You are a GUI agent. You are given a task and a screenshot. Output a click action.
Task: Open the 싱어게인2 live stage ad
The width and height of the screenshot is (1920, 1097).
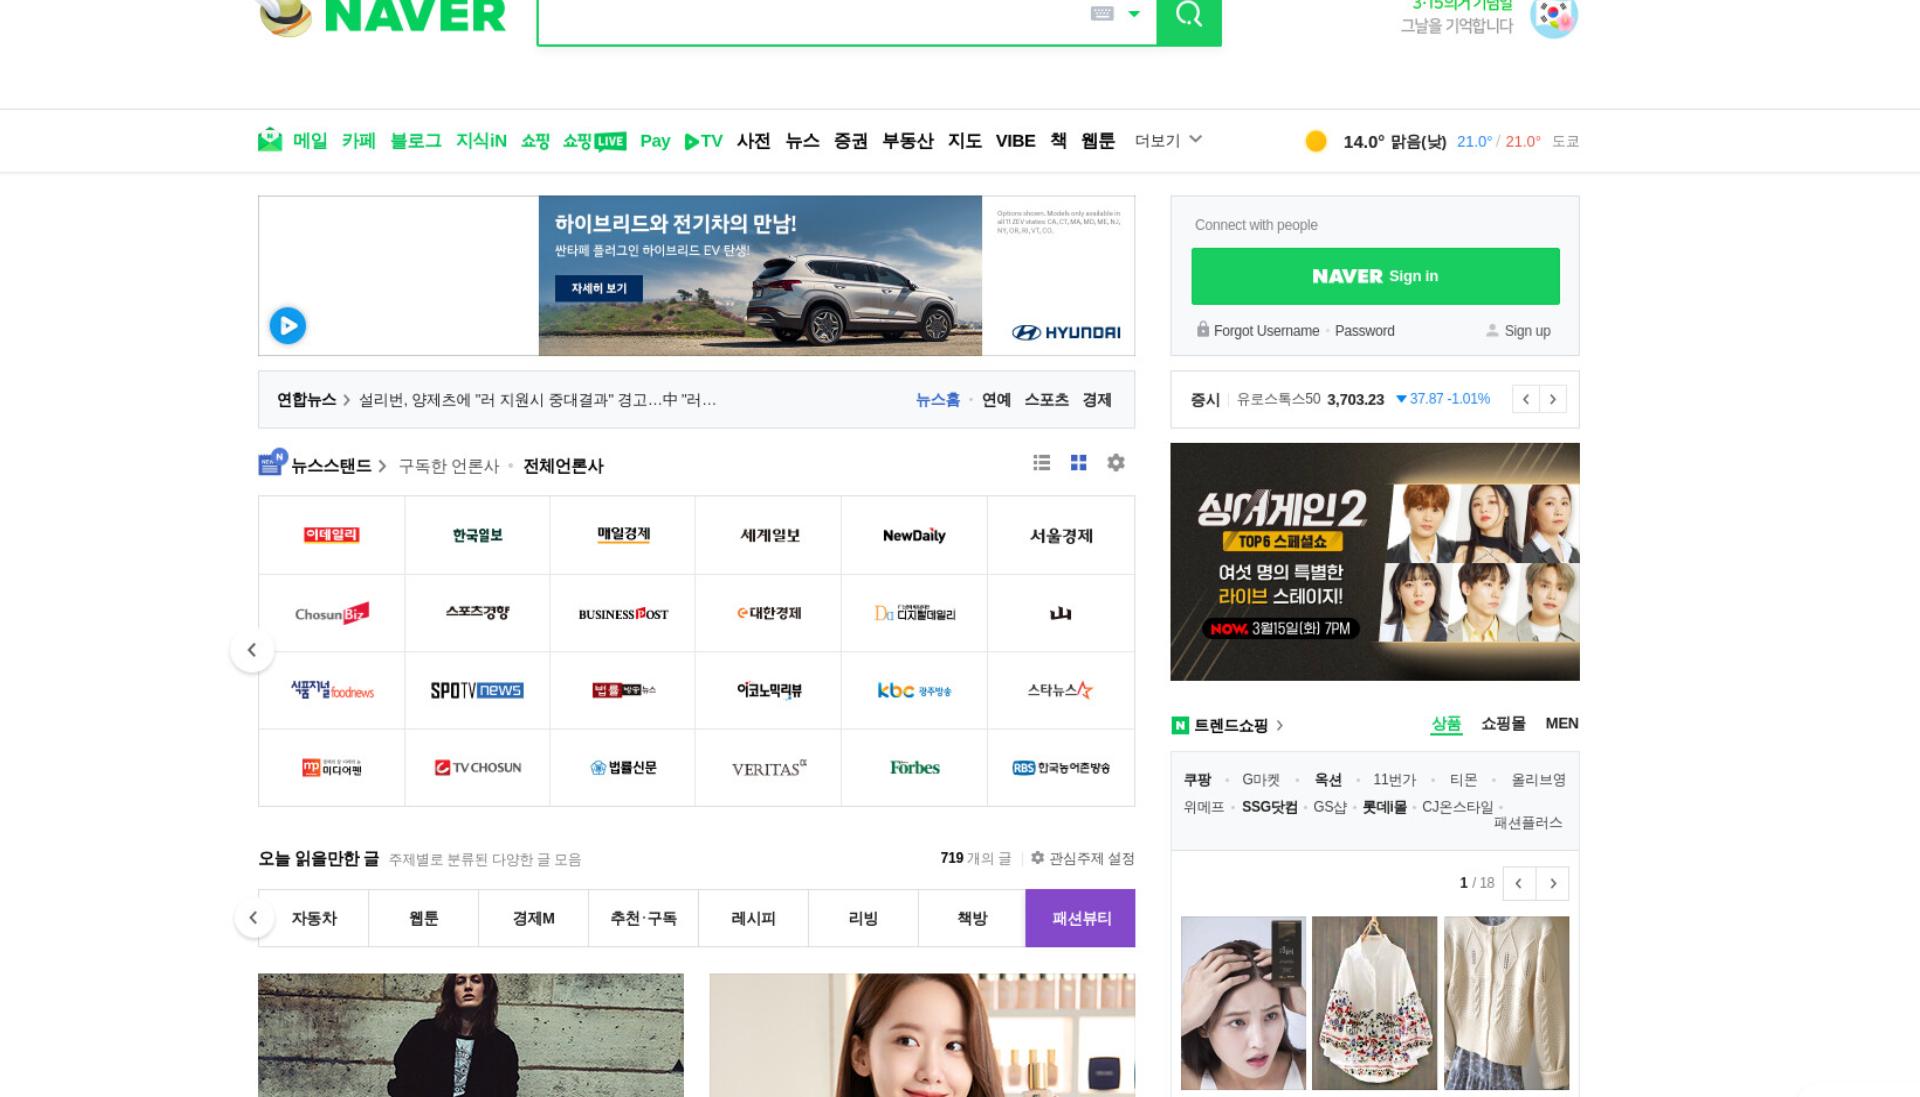1375,562
